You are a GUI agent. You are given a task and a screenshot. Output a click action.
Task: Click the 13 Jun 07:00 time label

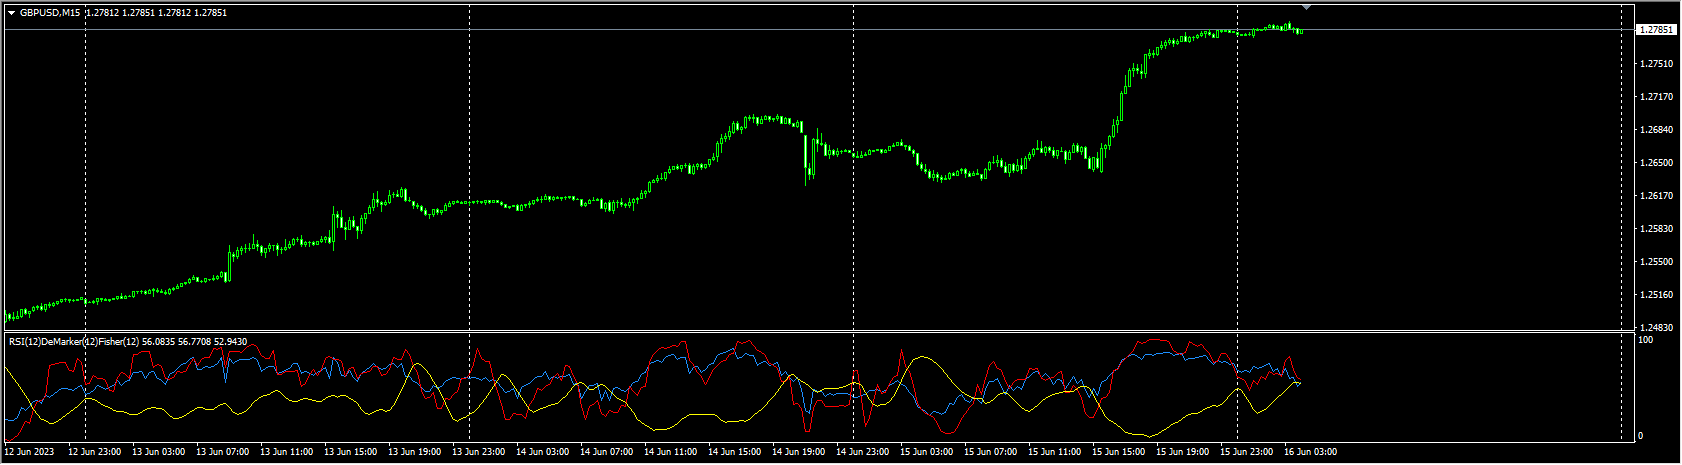click(x=222, y=453)
